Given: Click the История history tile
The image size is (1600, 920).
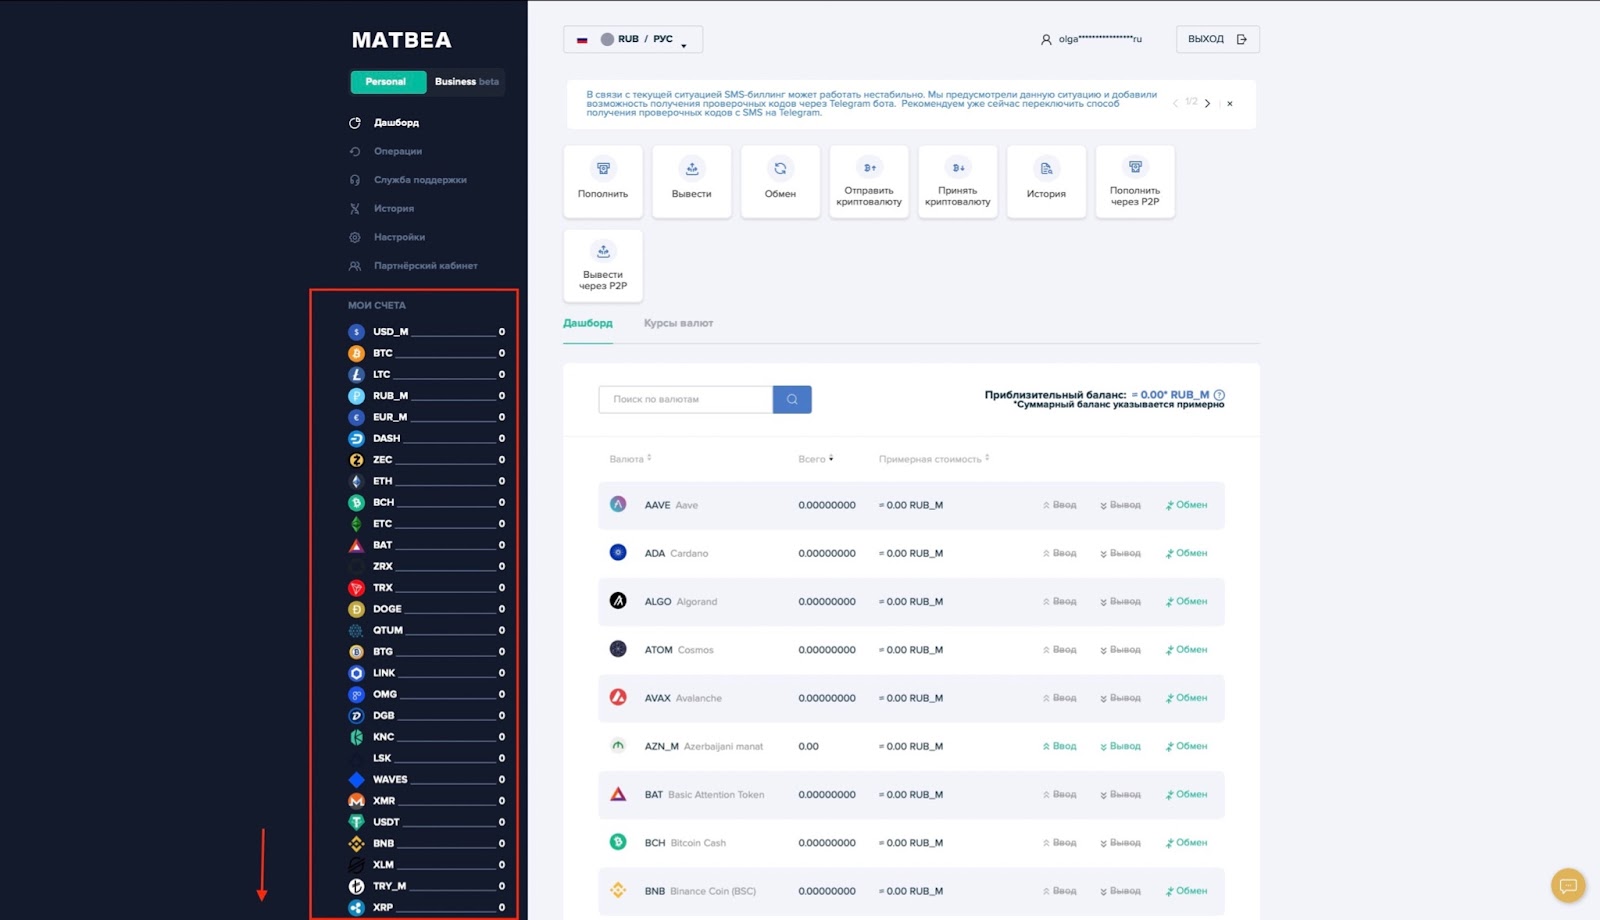Looking at the screenshot, I should pyautogui.click(x=1046, y=181).
